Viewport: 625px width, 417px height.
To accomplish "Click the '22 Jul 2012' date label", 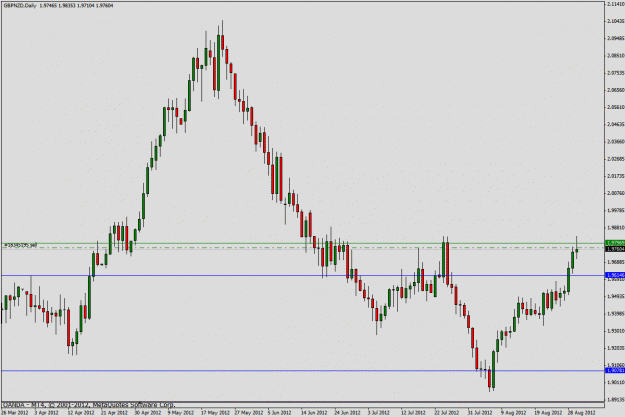I will click(x=447, y=413).
